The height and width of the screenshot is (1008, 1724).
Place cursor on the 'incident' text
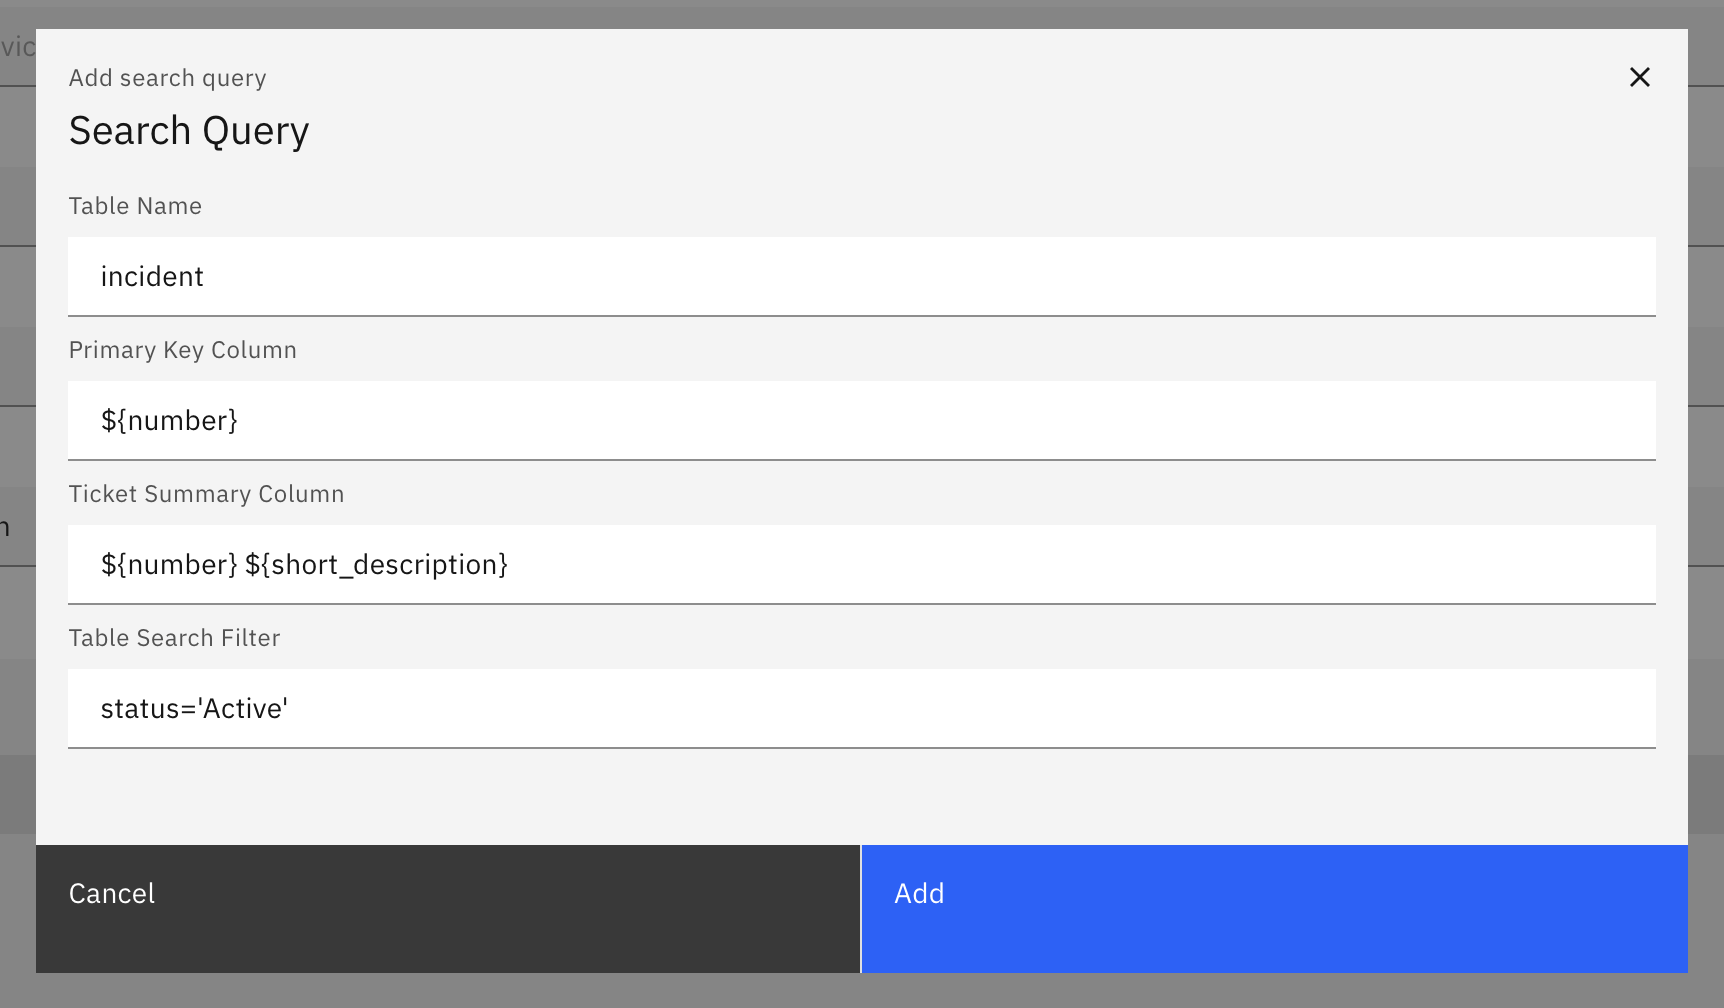pyautogui.click(x=152, y=277)
